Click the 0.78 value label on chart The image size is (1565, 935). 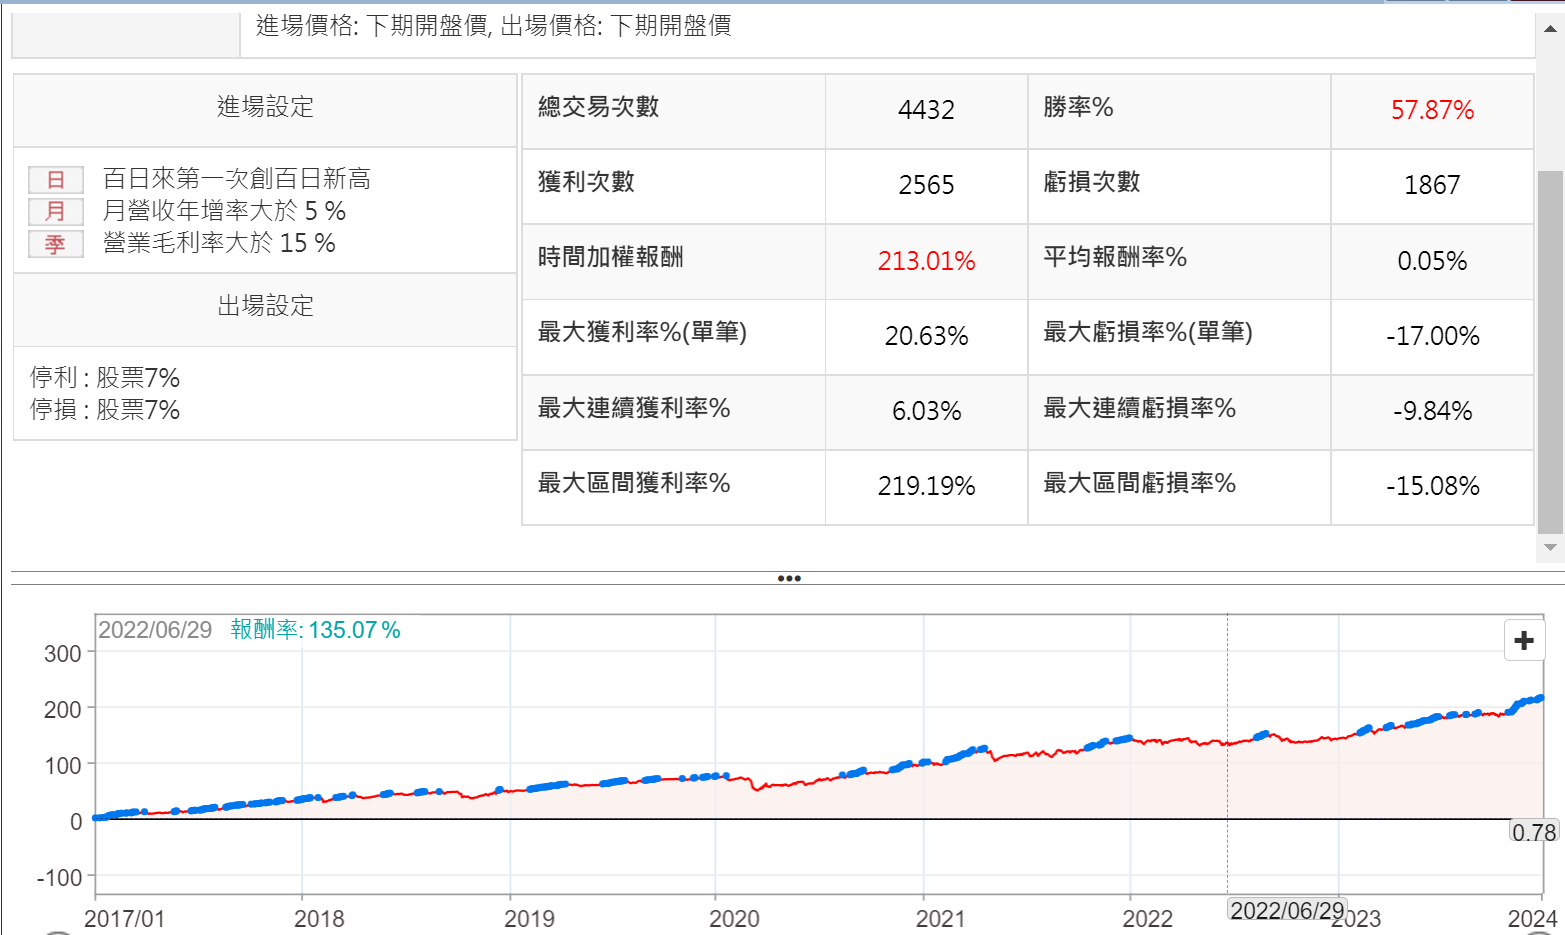[1533, 832]
